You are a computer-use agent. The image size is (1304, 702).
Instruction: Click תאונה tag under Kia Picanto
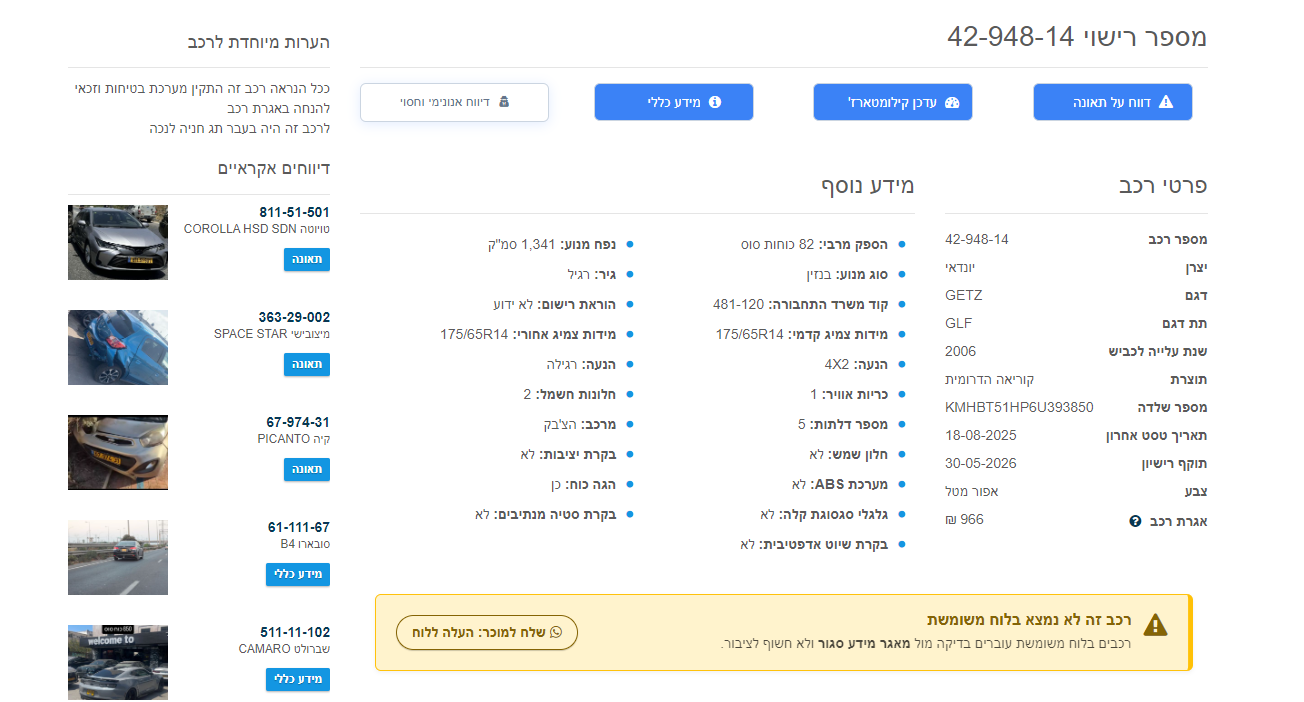pyautogui.click(x=306, y=470)
